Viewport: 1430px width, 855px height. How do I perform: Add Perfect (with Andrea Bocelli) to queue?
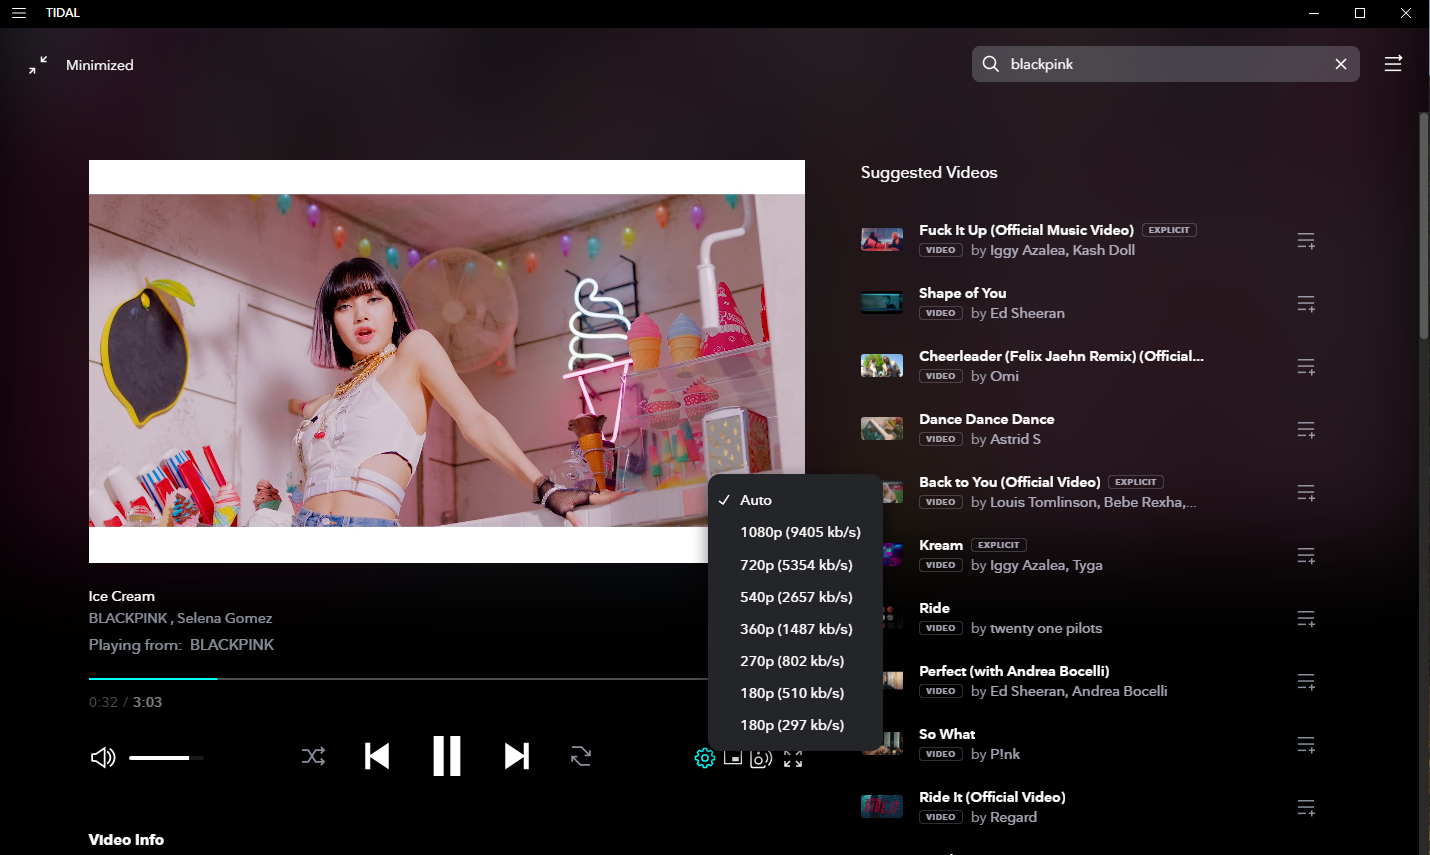(x=1306, y=682)
